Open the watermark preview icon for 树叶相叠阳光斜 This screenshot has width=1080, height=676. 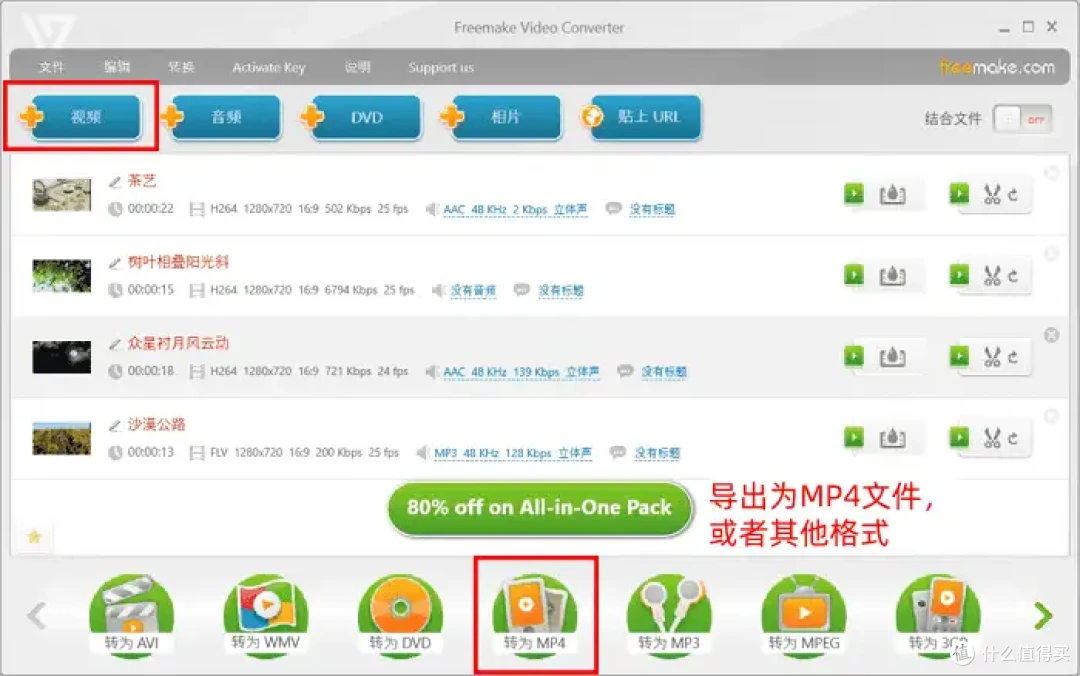892,276
